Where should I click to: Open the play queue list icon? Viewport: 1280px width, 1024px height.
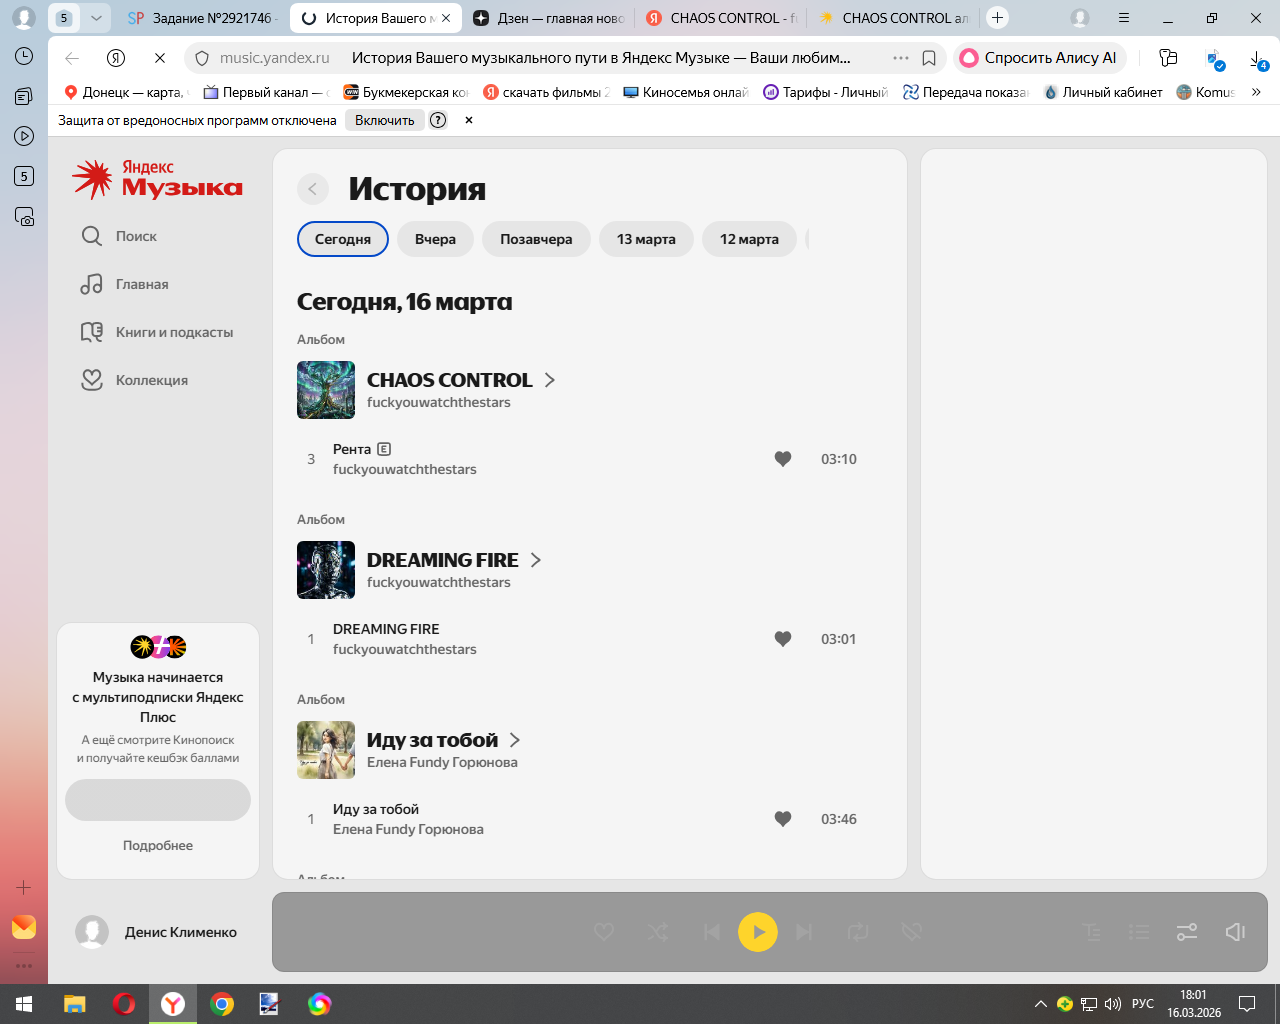coord(1139,932)
